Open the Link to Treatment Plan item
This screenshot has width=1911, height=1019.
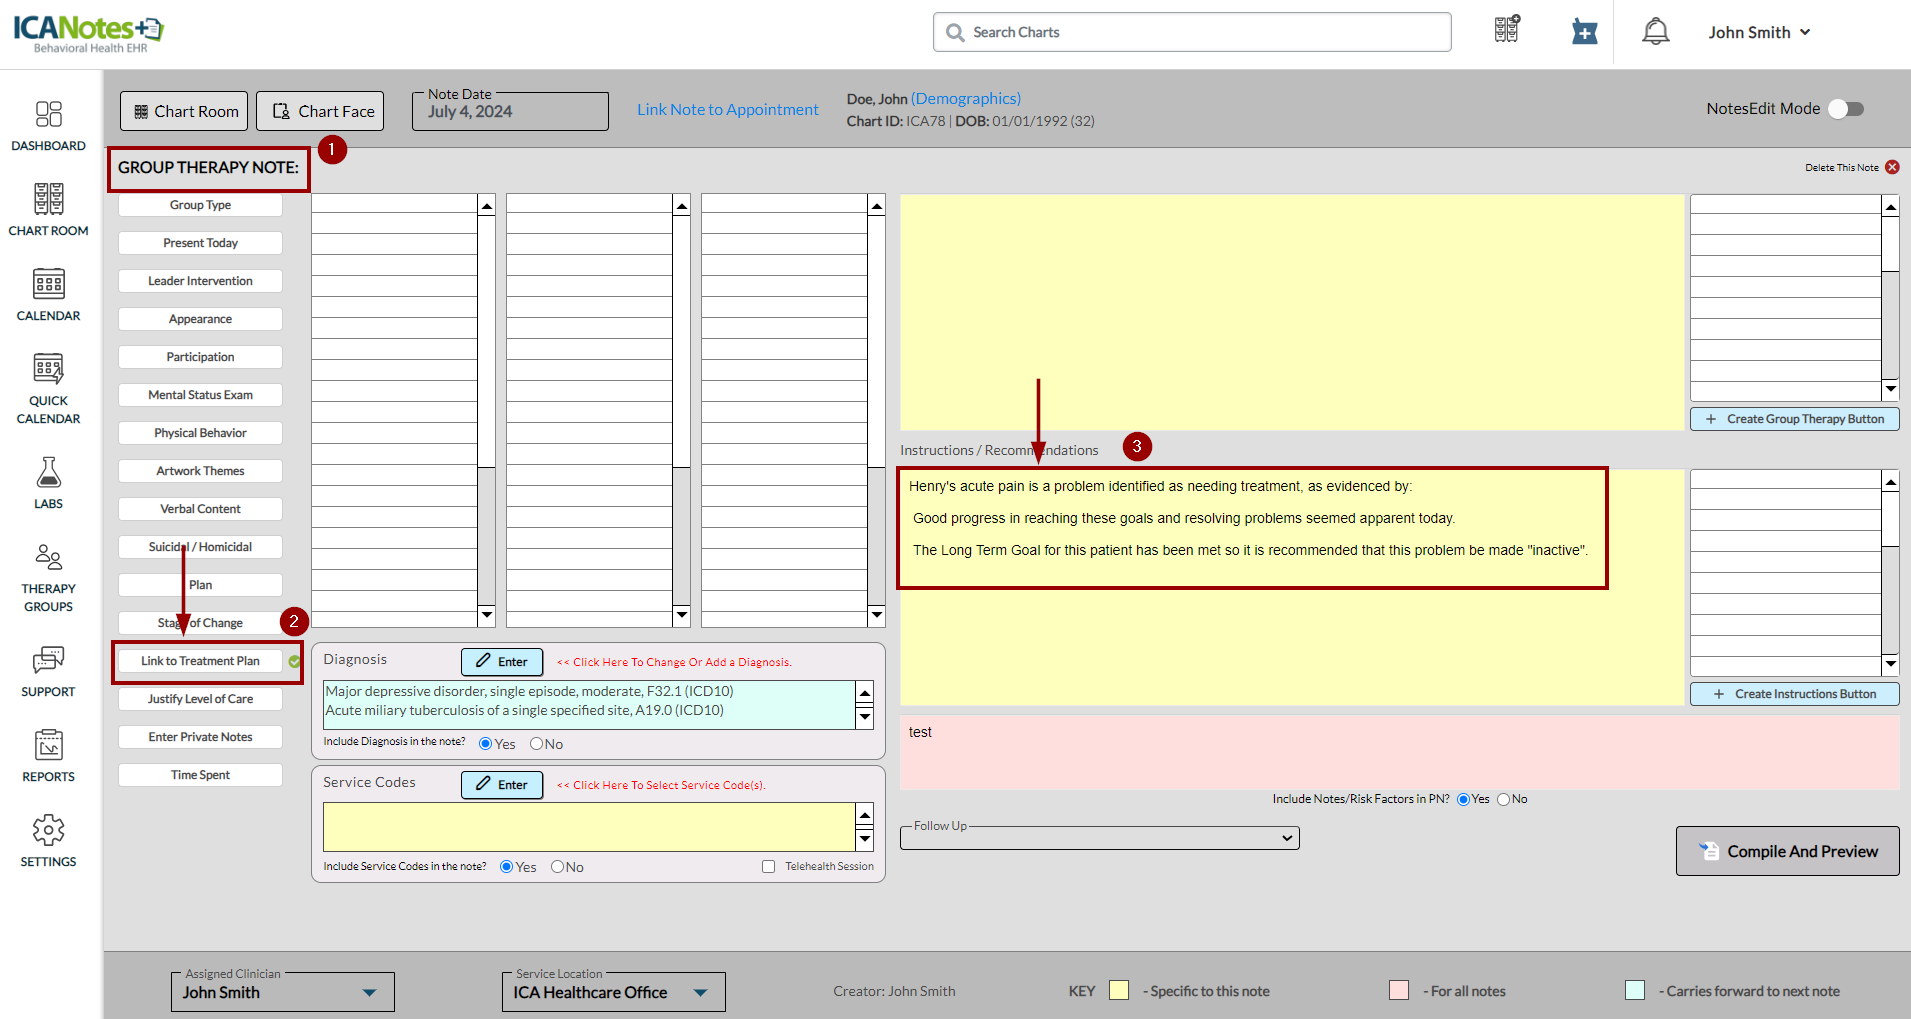coord(200,661)
